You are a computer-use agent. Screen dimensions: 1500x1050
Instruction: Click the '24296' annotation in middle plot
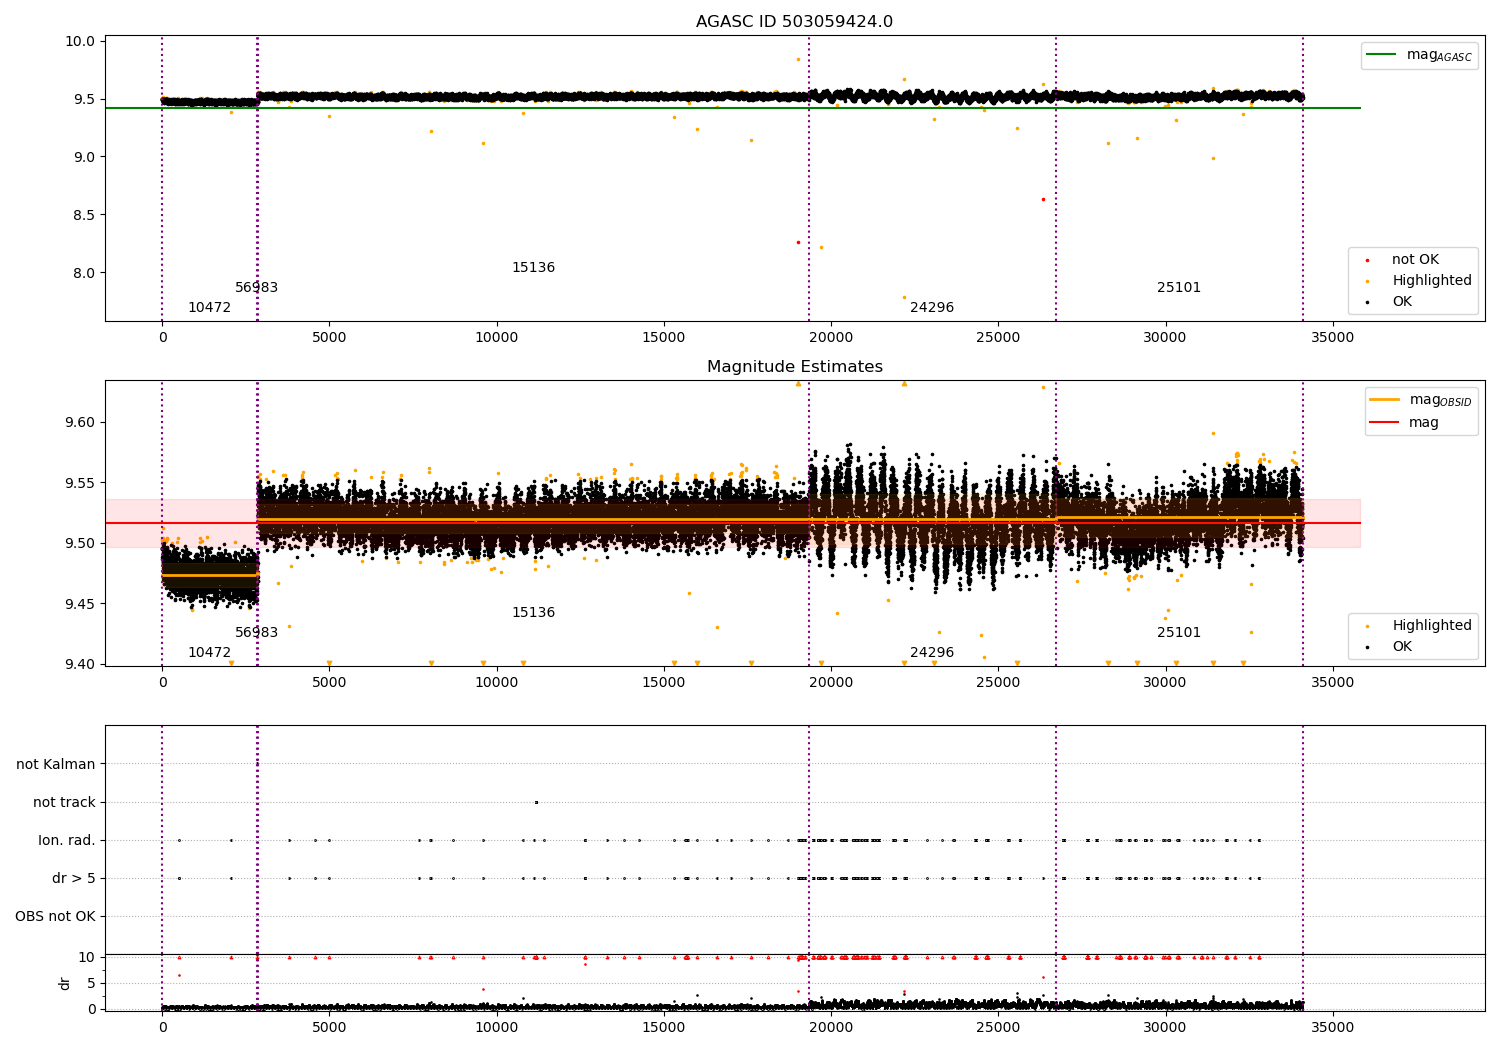click(x=932, y=653)
